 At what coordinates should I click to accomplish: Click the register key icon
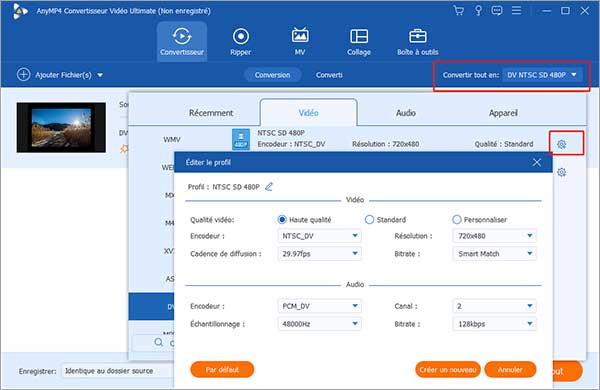pos(478,10)
